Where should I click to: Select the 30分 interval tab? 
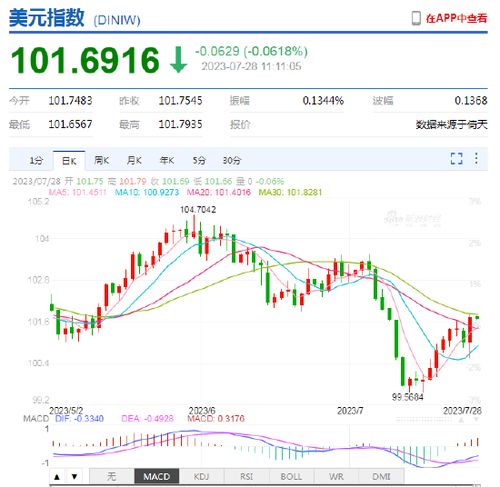point(232,160)
